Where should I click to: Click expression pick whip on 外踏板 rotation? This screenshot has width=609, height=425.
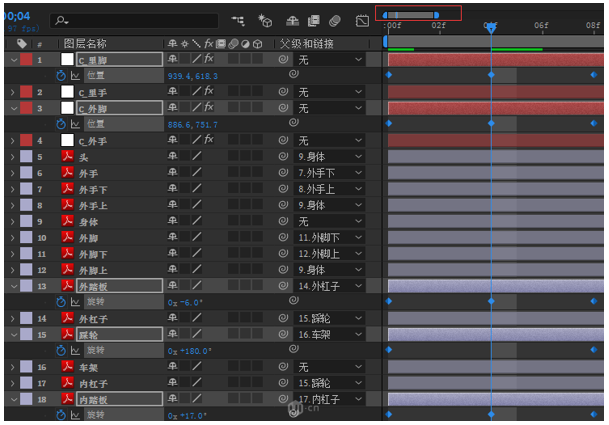[294, 300]
